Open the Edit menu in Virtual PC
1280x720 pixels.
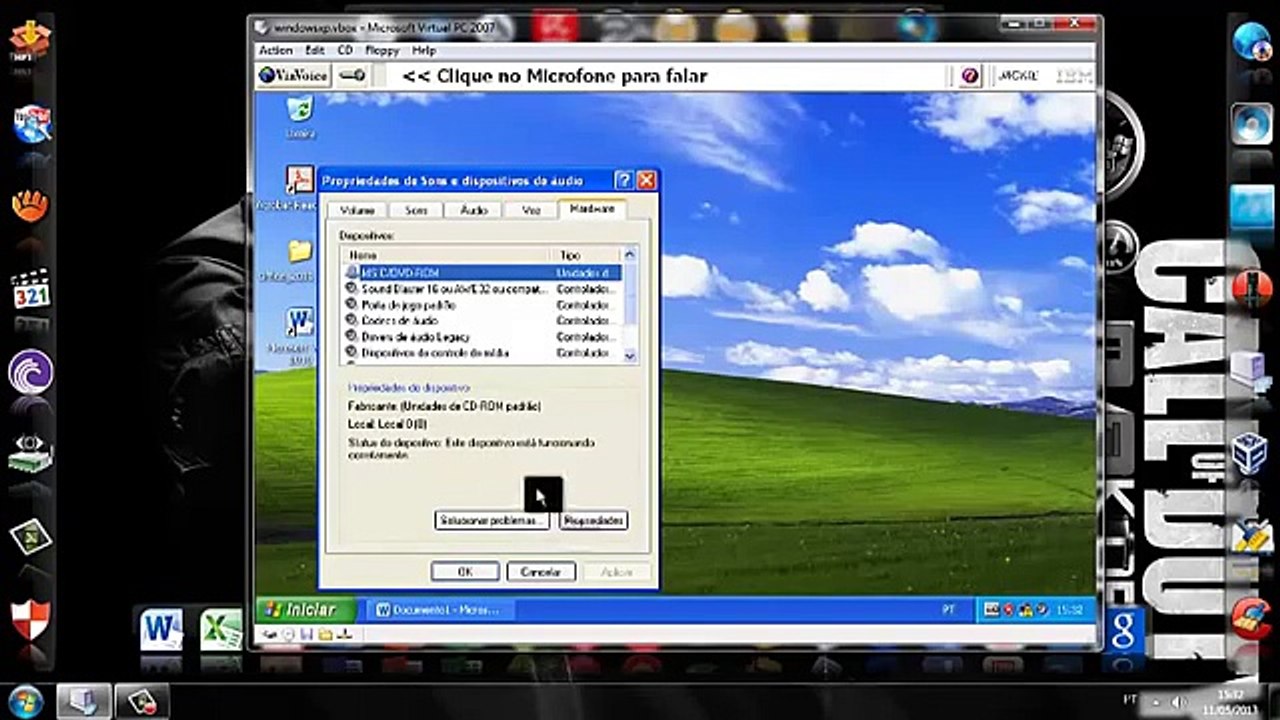(315, 50)
